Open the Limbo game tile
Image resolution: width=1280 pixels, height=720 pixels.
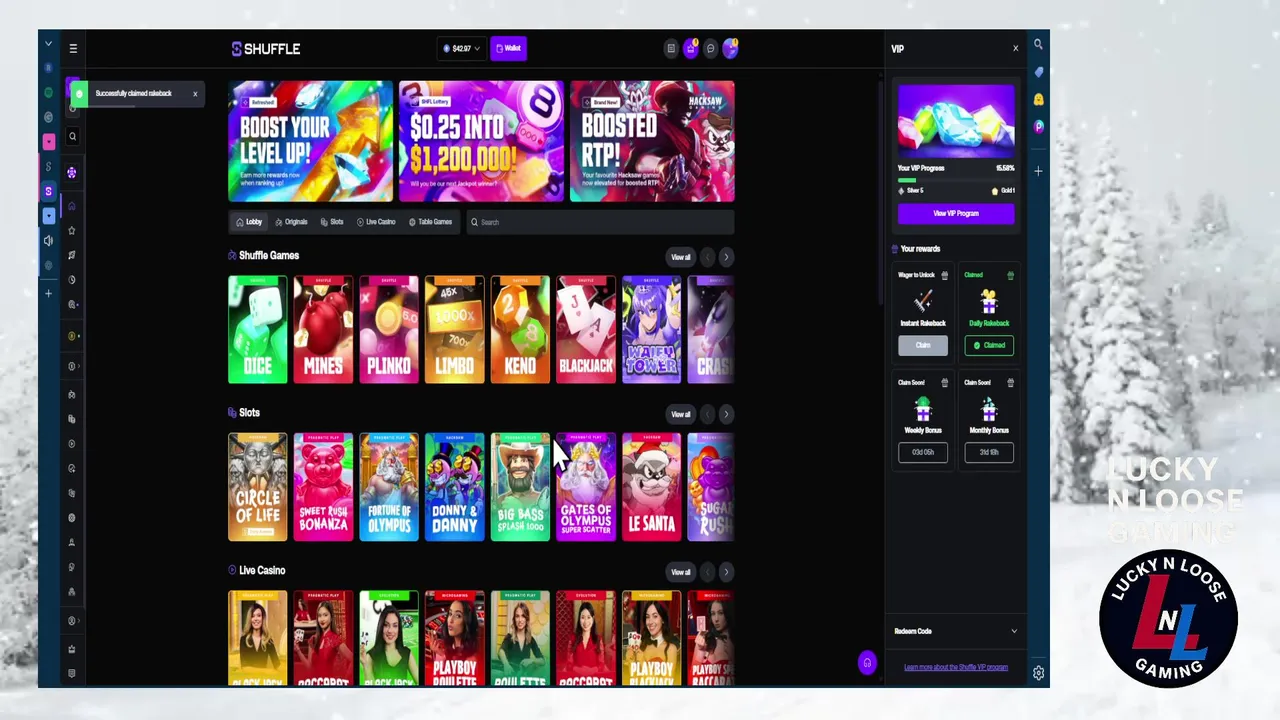(455, 330)
